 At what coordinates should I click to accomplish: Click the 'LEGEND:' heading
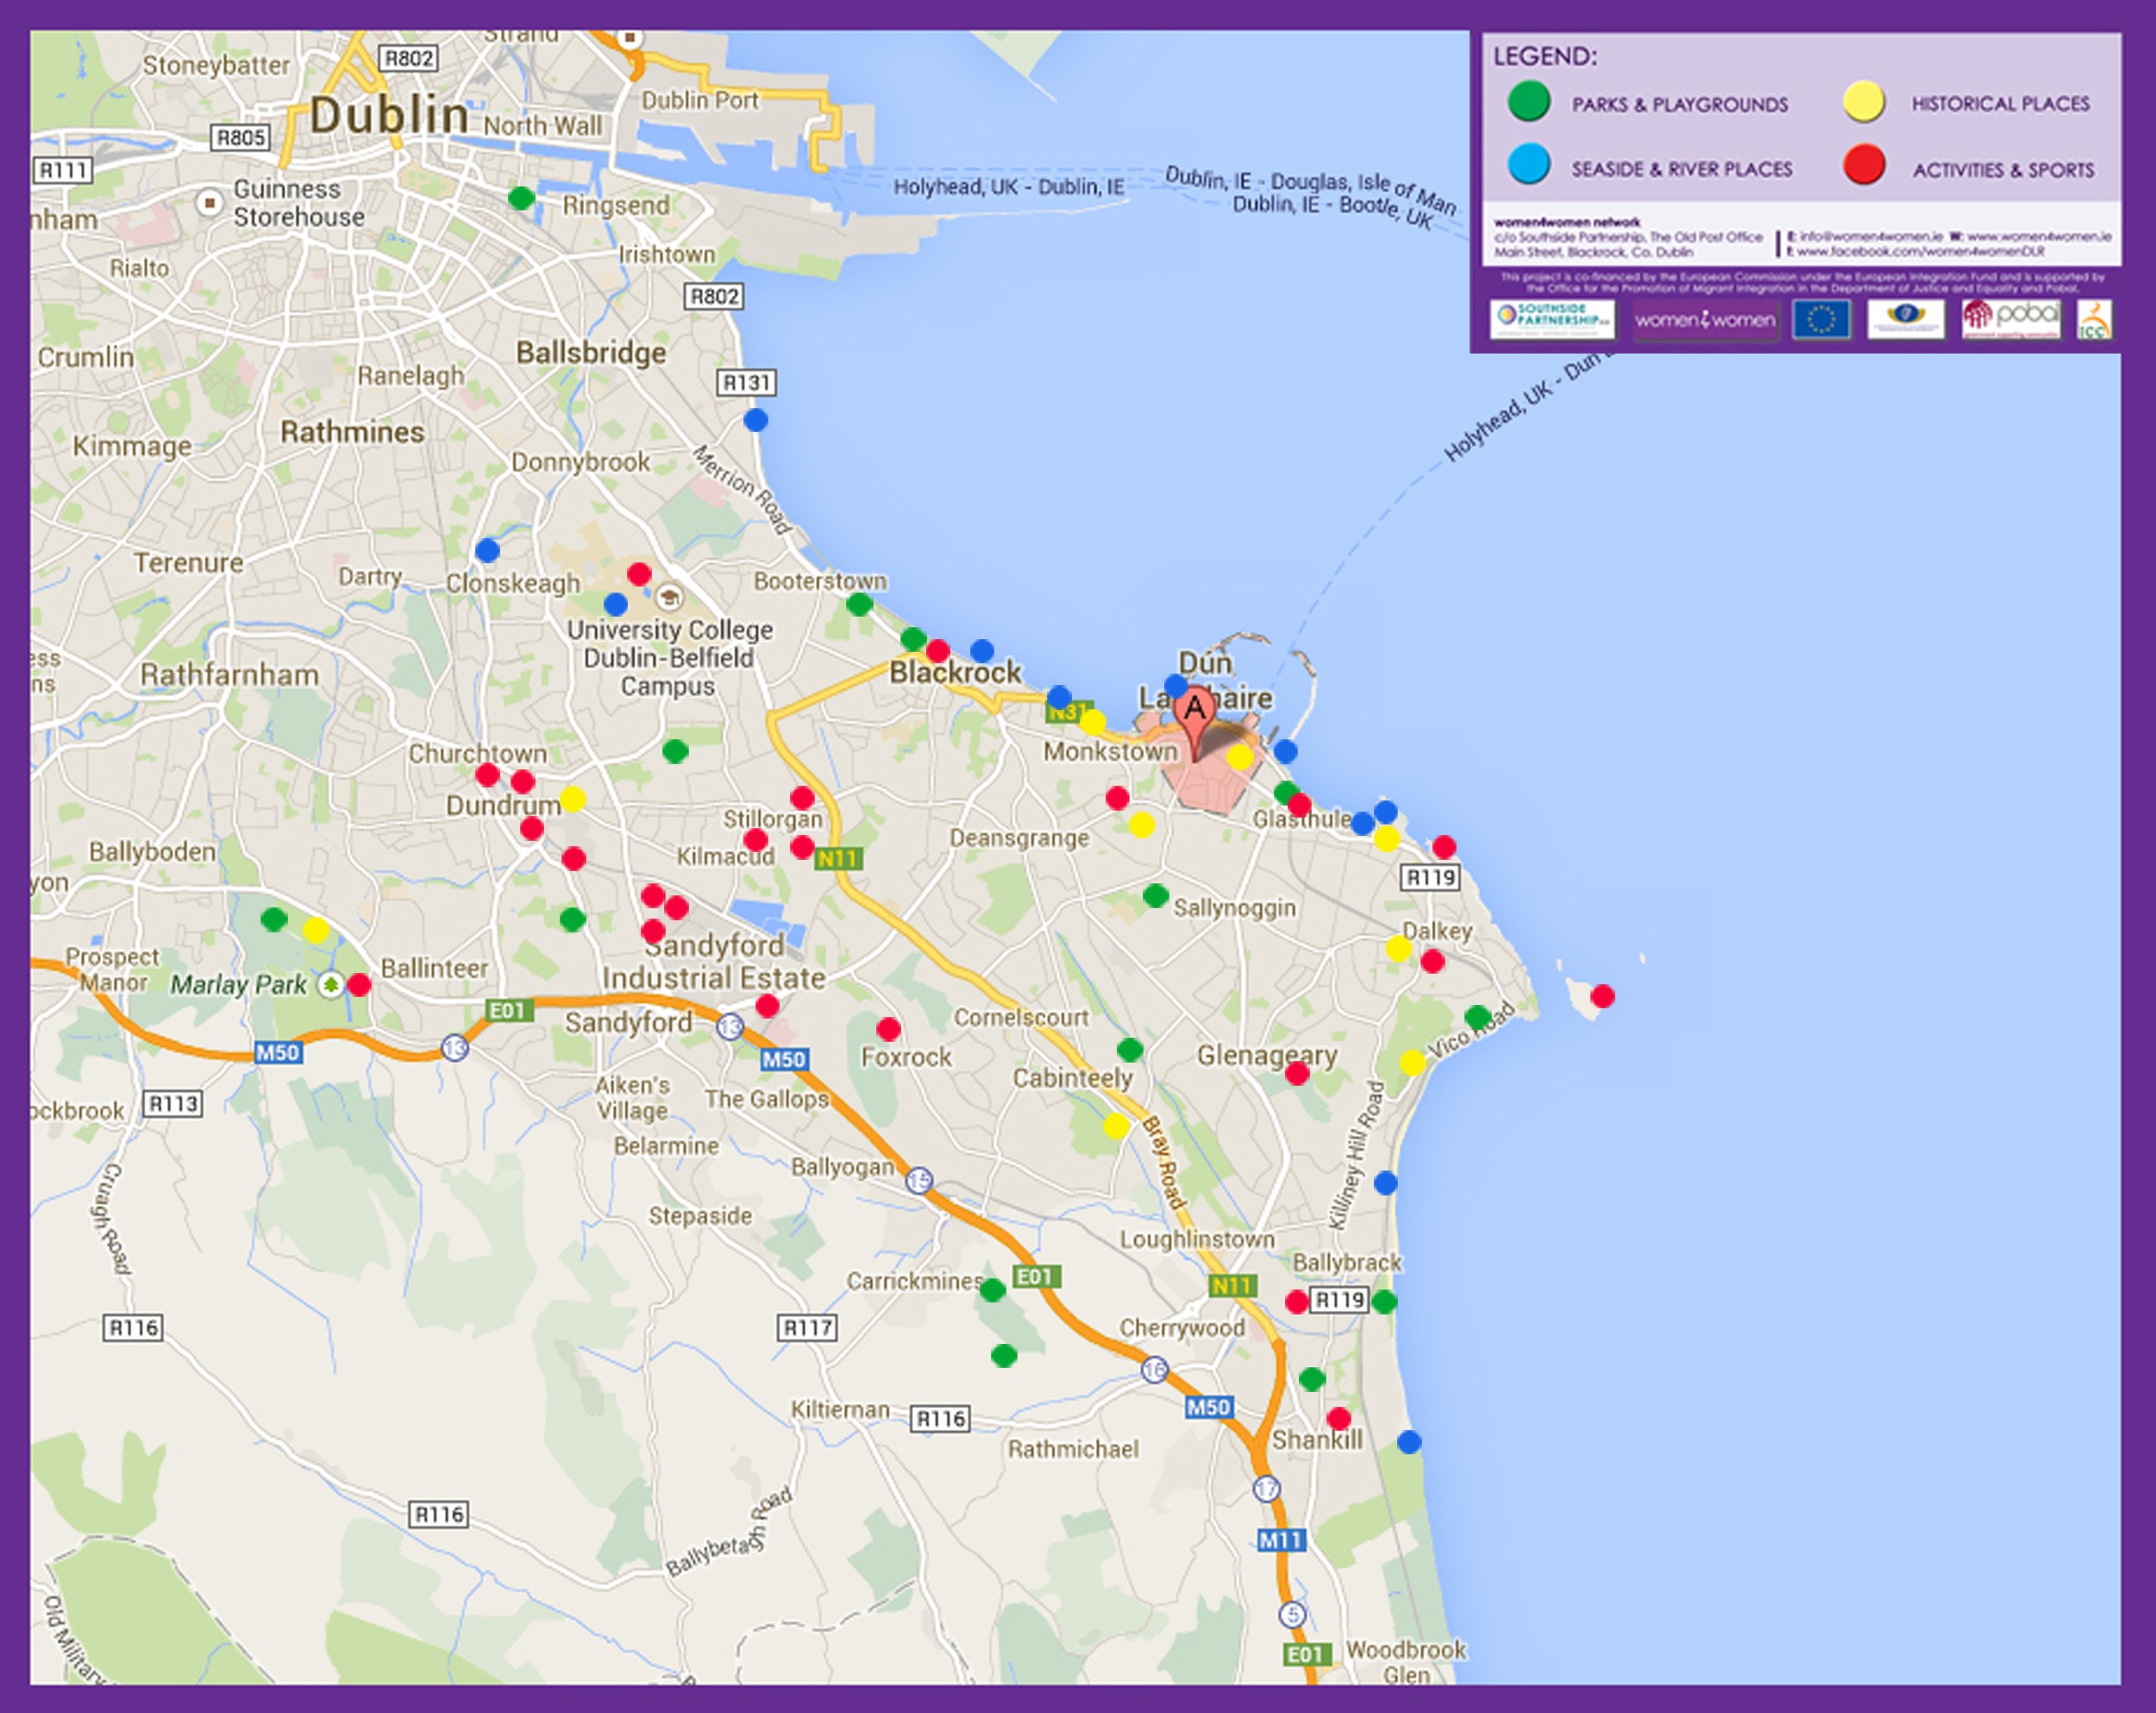click(1545, 56)
